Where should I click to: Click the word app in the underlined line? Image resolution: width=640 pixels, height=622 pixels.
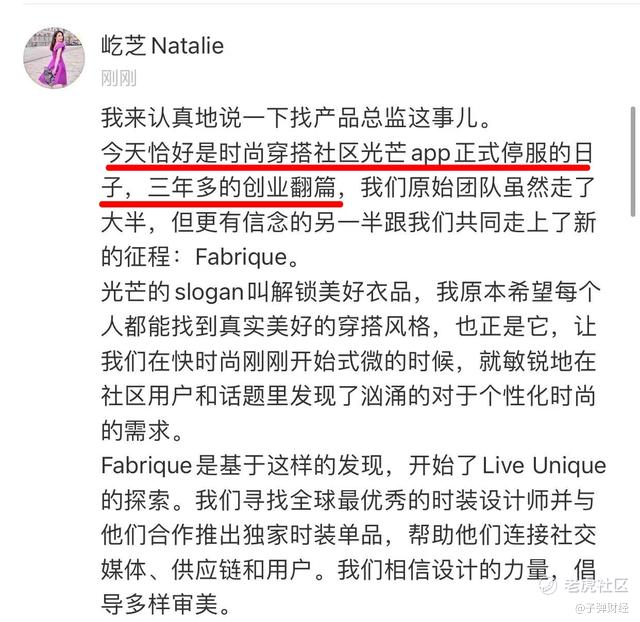431,154
